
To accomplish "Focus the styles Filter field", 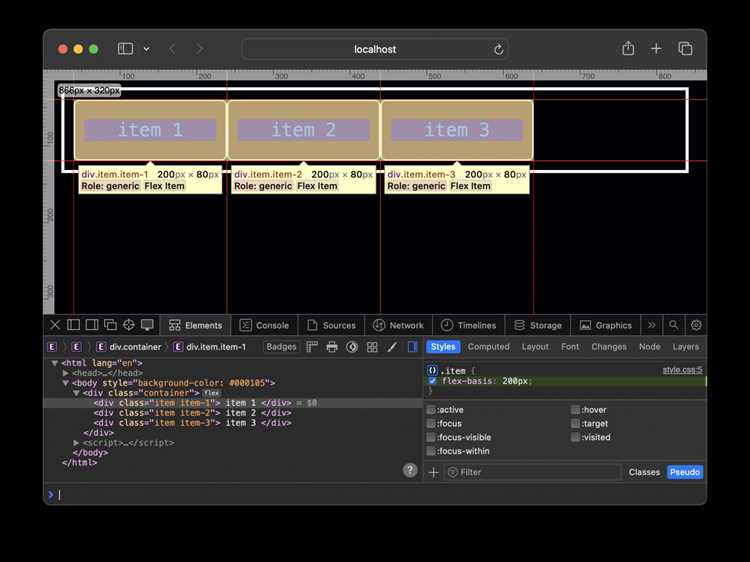I will click(533, 472).
